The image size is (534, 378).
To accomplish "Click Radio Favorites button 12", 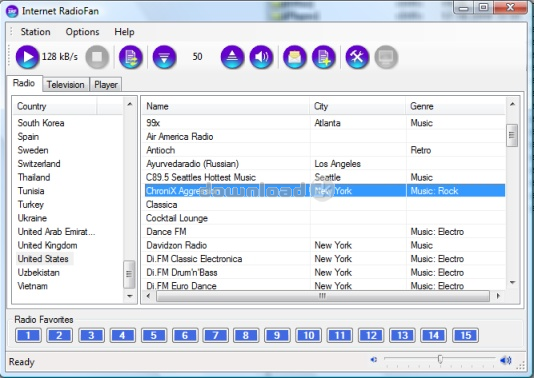I will 371,335.
